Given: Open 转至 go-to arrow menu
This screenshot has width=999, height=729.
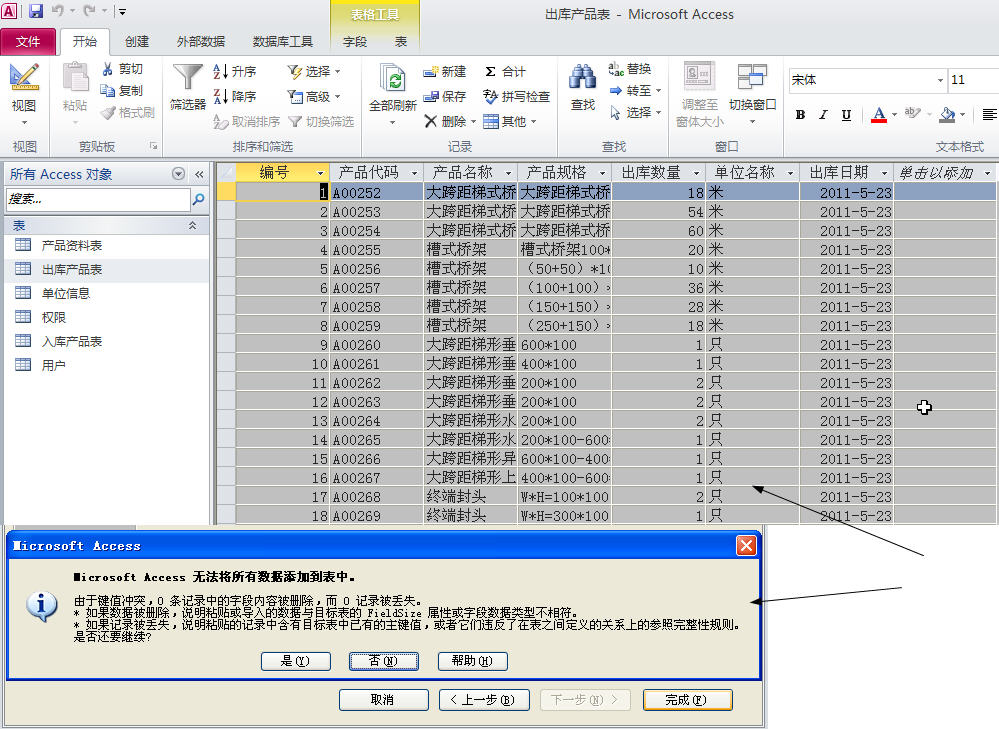Looking at the screenshot, I should 635,90.
